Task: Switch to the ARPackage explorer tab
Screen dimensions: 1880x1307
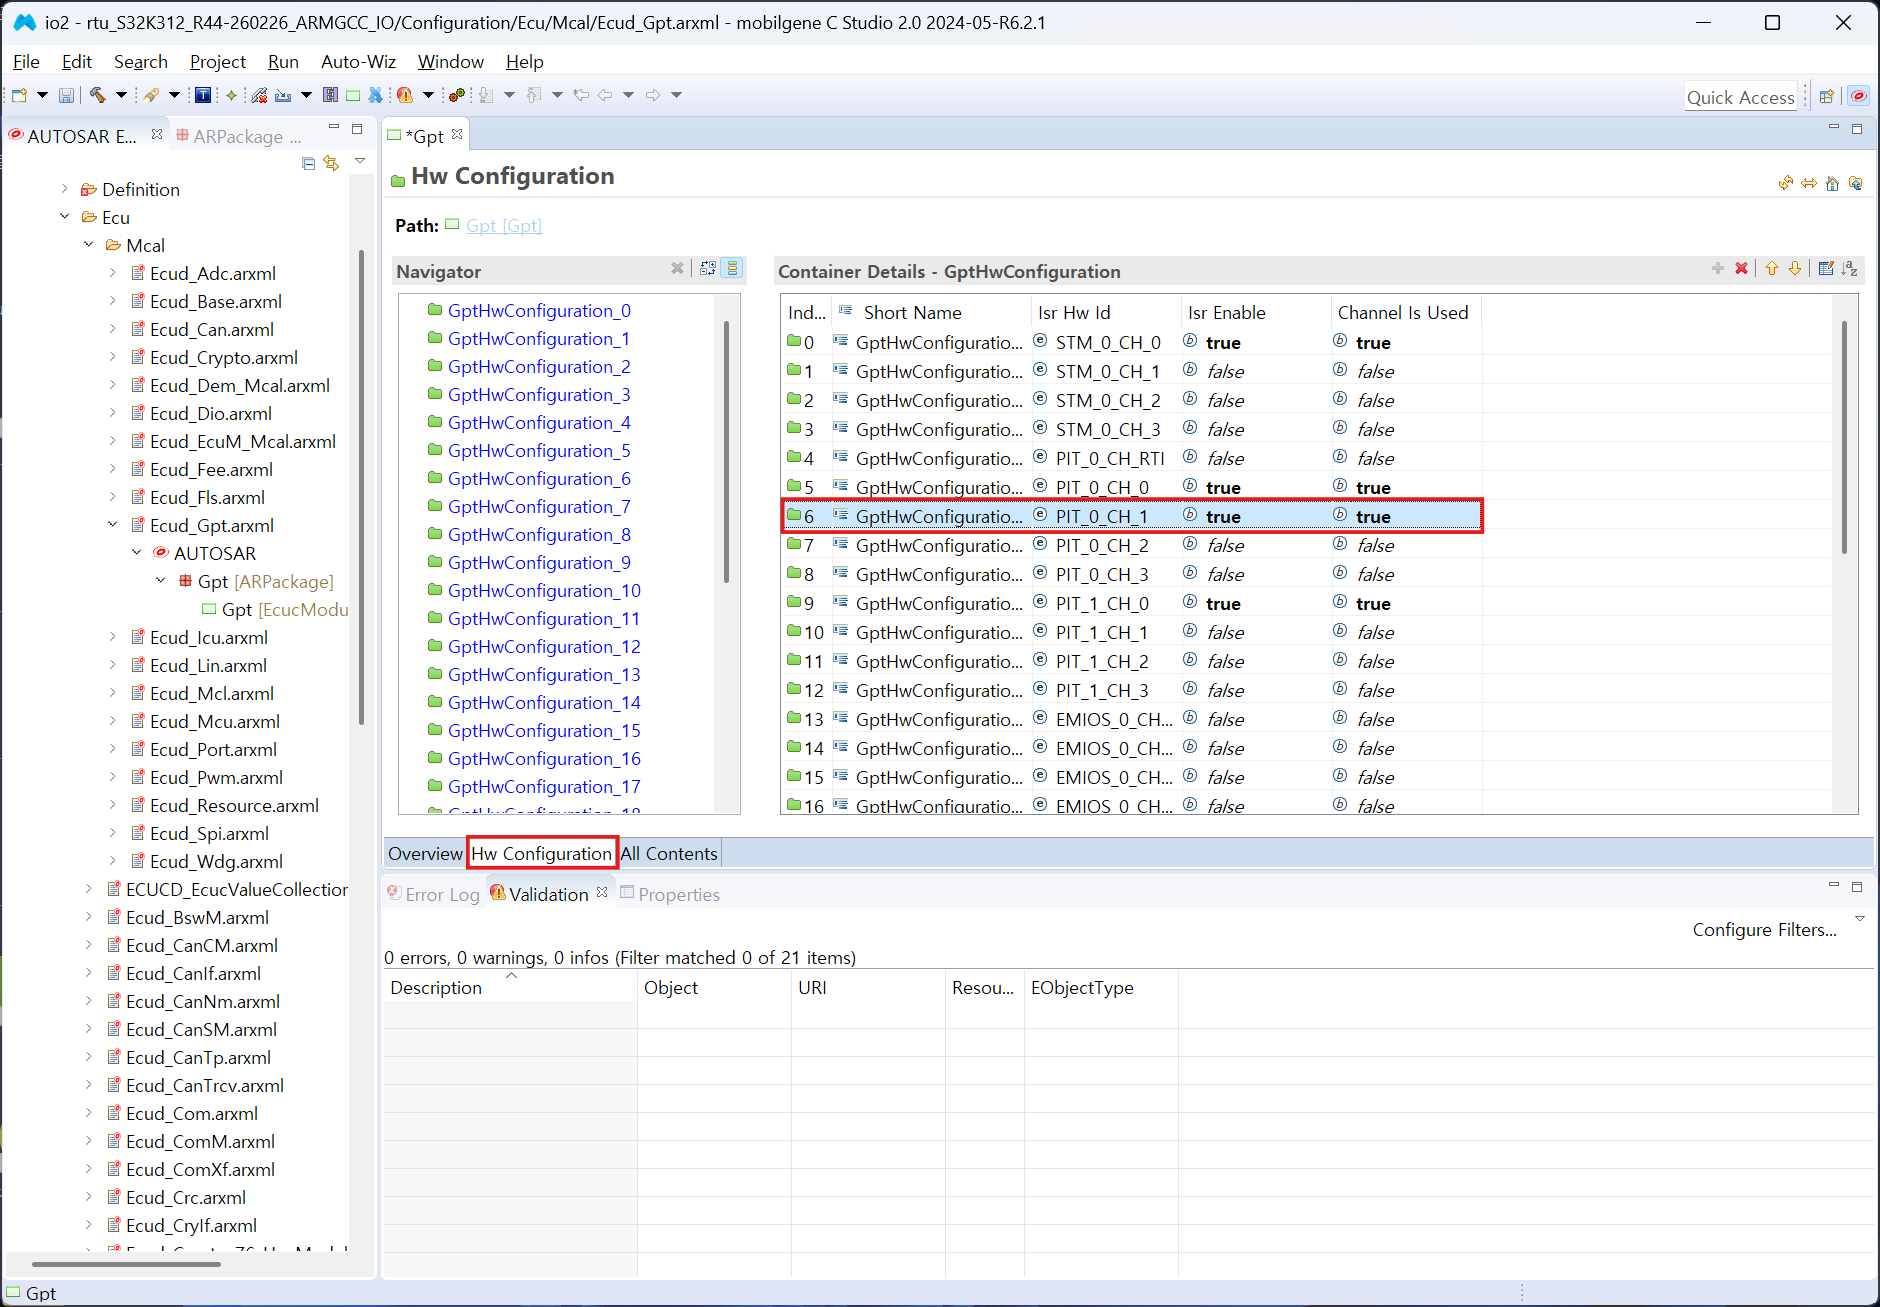Action: coord(238,136)
